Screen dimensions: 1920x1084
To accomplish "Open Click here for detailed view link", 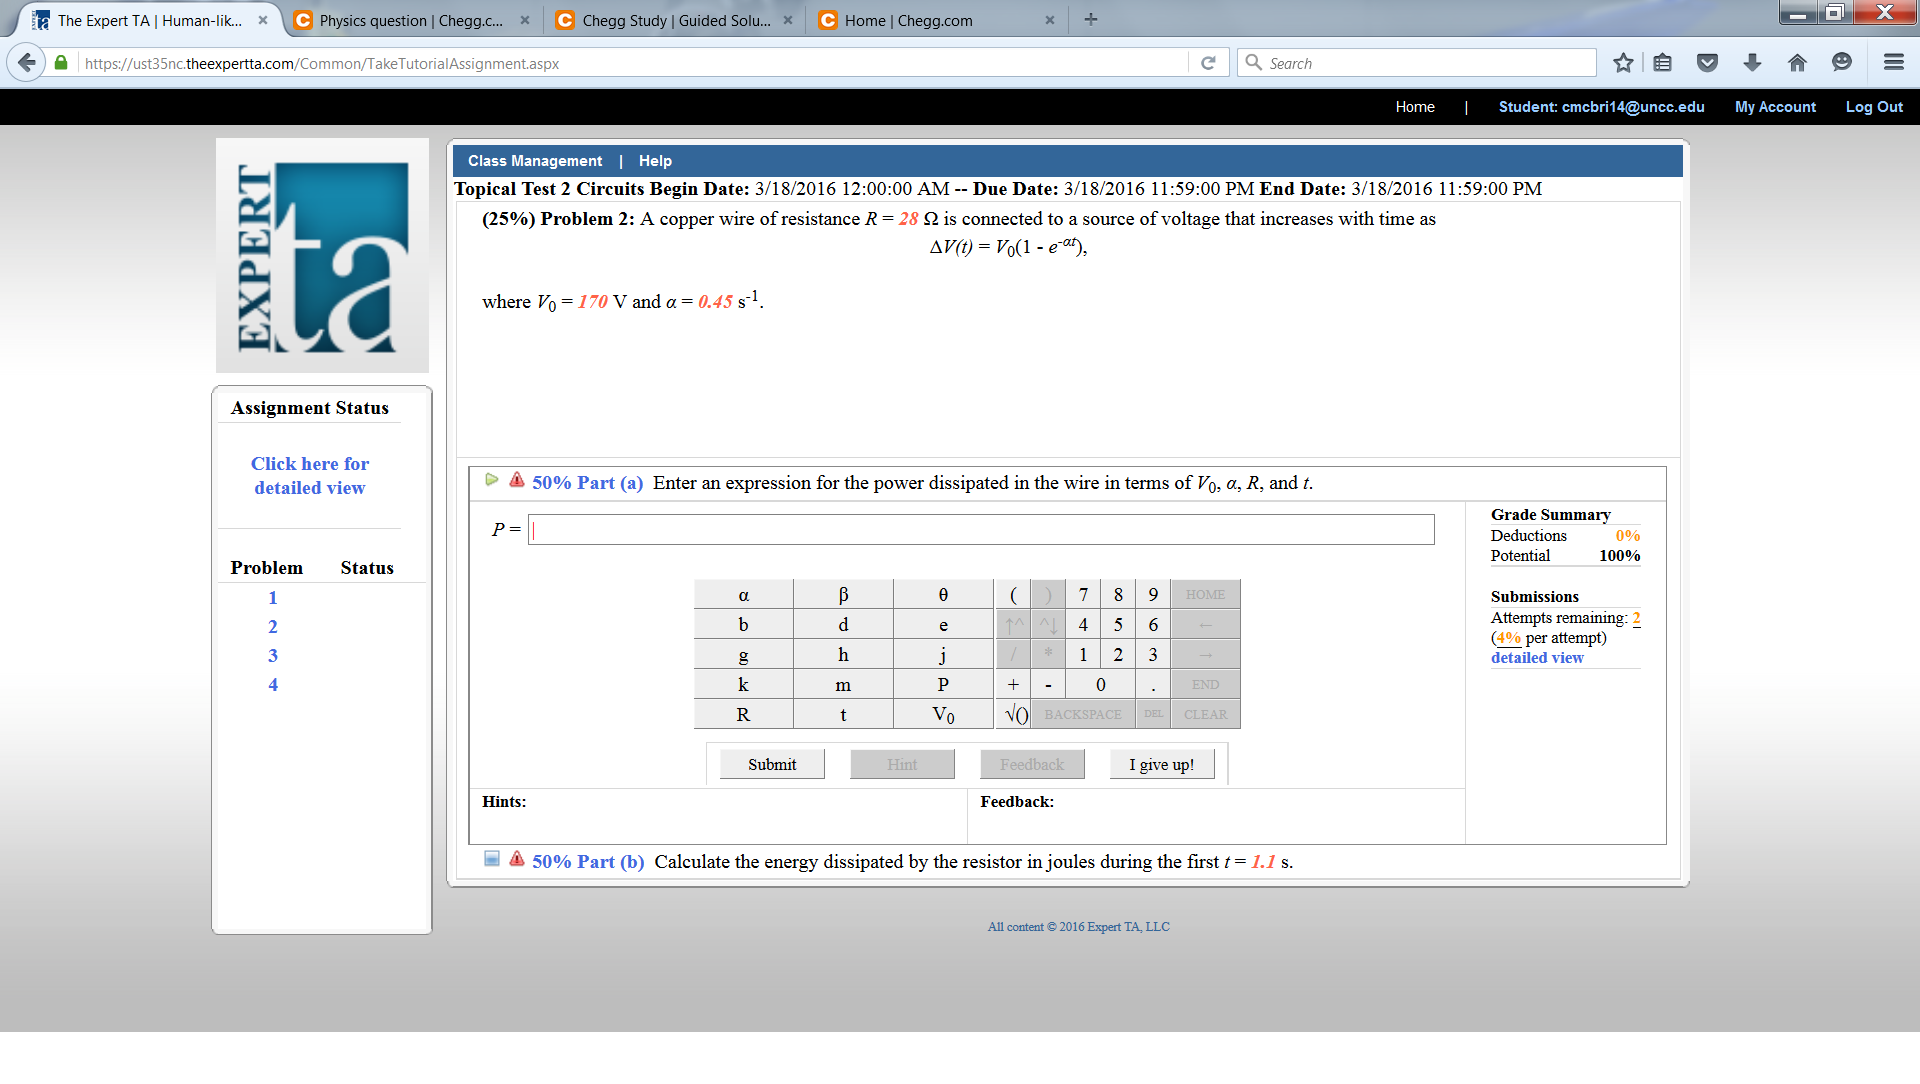I will tap(310, 476).
